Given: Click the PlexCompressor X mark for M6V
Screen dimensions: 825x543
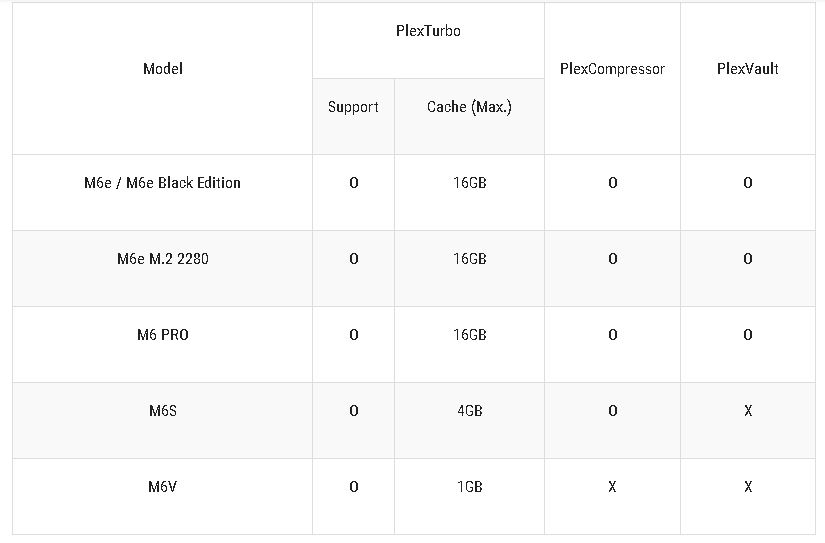Looking at the screenshot, I should pyautogui.click(x=612, y=487).
